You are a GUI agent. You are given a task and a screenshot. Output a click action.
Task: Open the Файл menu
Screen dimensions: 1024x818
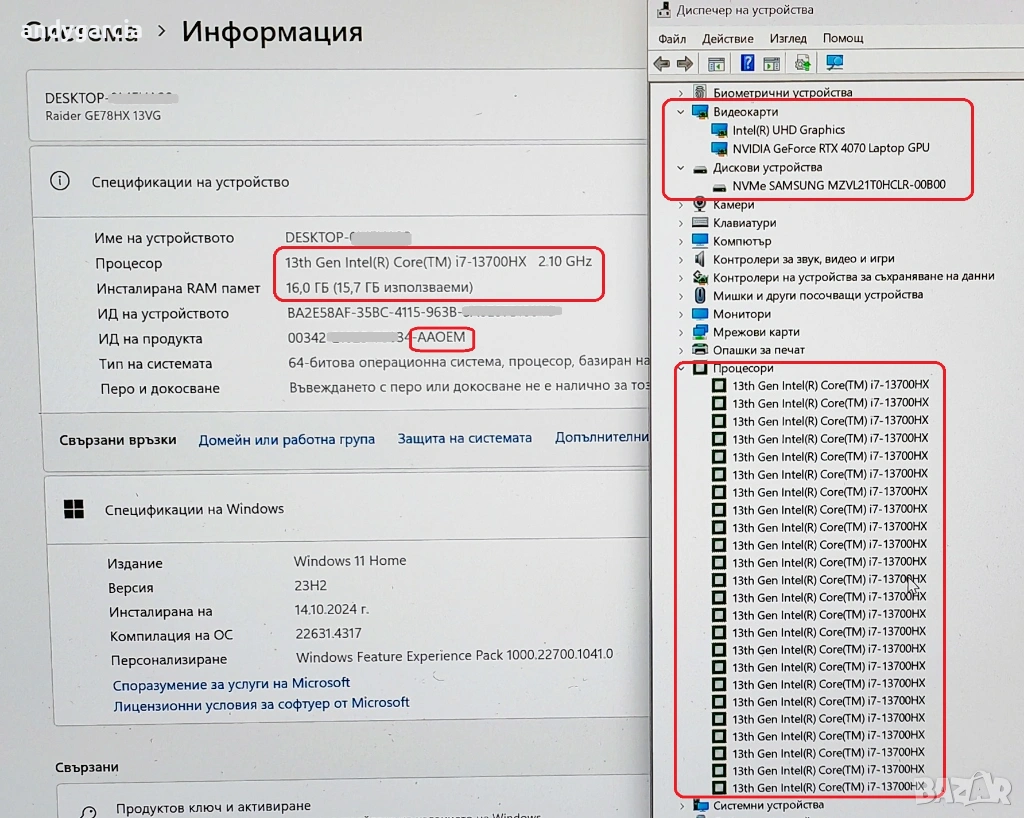[672, 38]
